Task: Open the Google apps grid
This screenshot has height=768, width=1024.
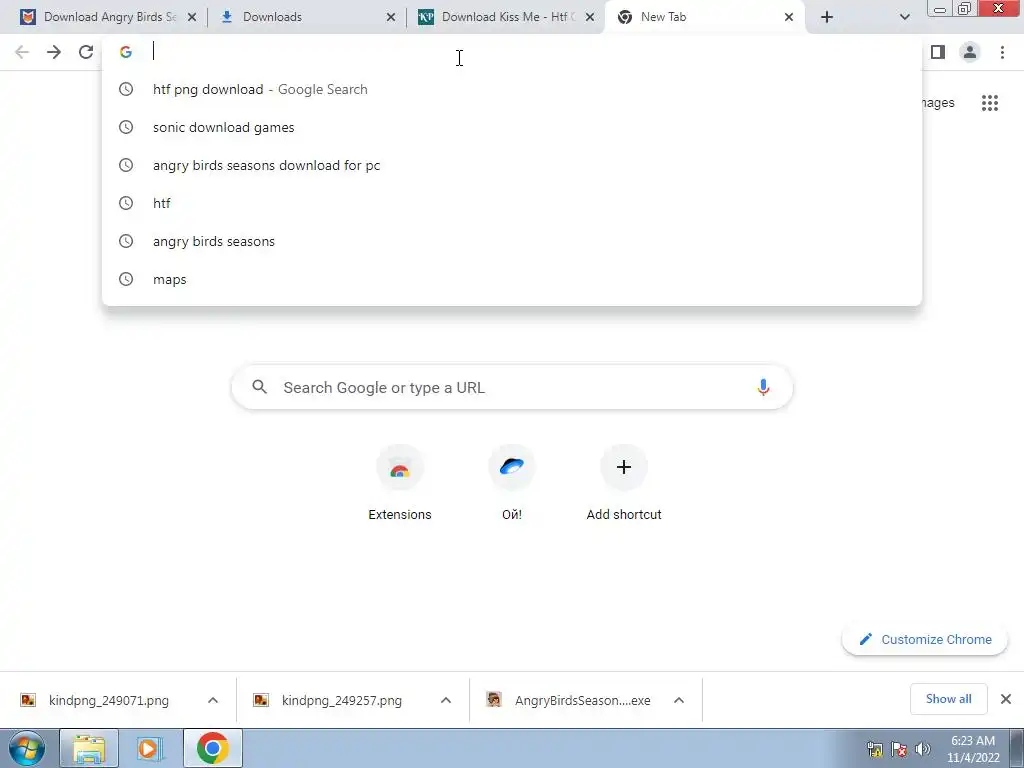Action: [x=990, y=103]
